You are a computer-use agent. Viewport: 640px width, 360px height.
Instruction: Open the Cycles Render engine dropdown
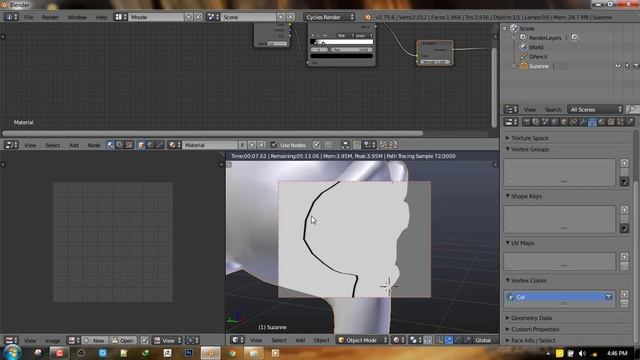click(329, 17)
